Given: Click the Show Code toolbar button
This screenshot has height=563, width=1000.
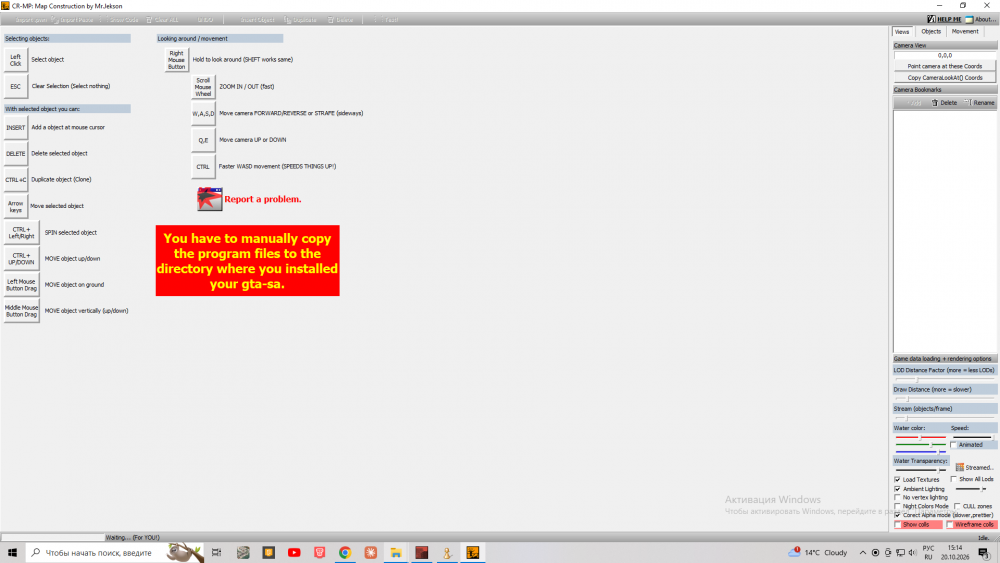Looking at the screenshot, I should pos(121,20).
